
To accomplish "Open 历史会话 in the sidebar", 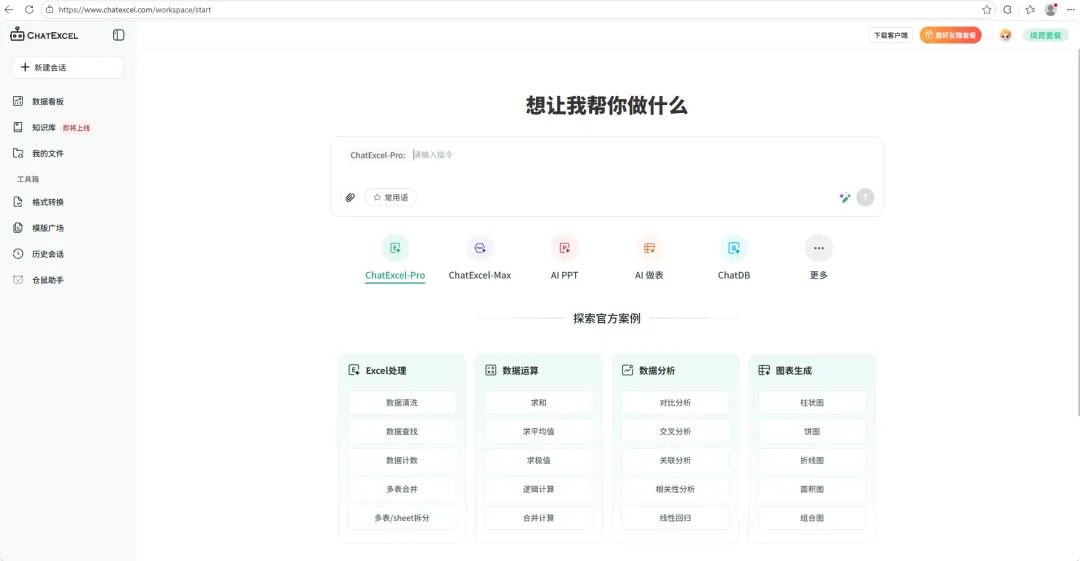I will [x=48, y=254].
